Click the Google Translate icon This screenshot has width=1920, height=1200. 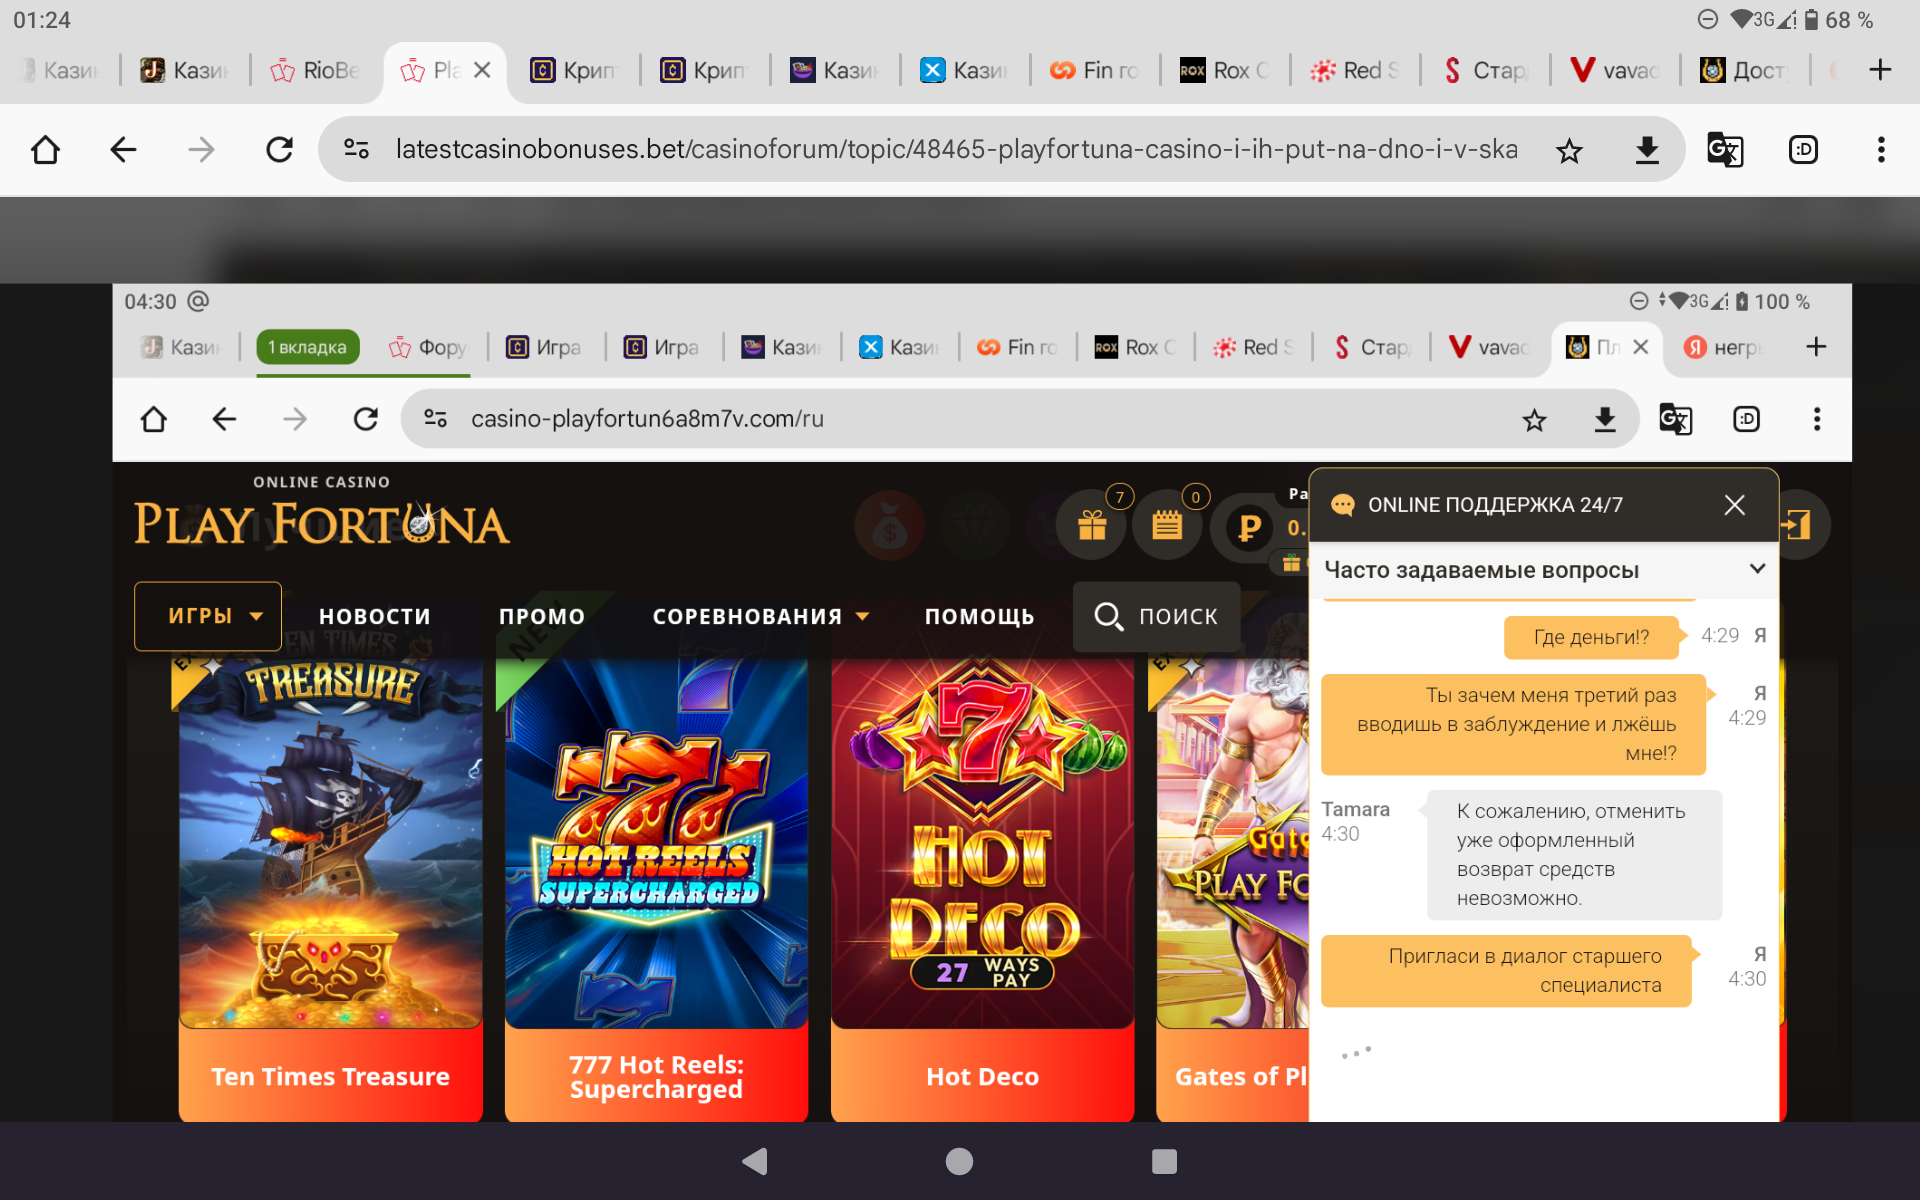point(1724,151)
